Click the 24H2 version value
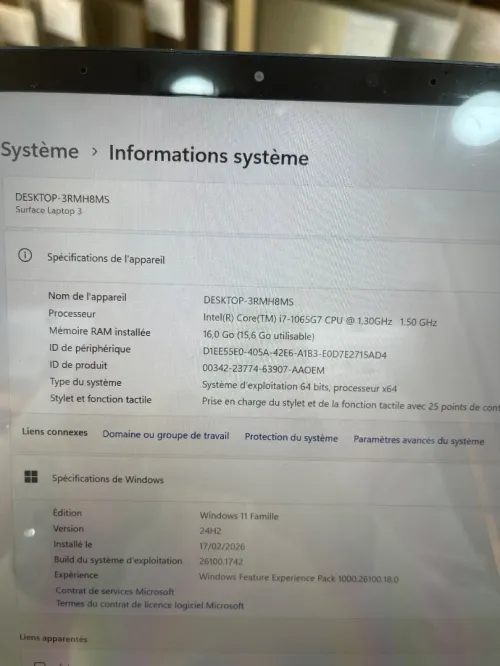Image resolution: width=500 pixels, height=666 pixels. coord(210,531)
